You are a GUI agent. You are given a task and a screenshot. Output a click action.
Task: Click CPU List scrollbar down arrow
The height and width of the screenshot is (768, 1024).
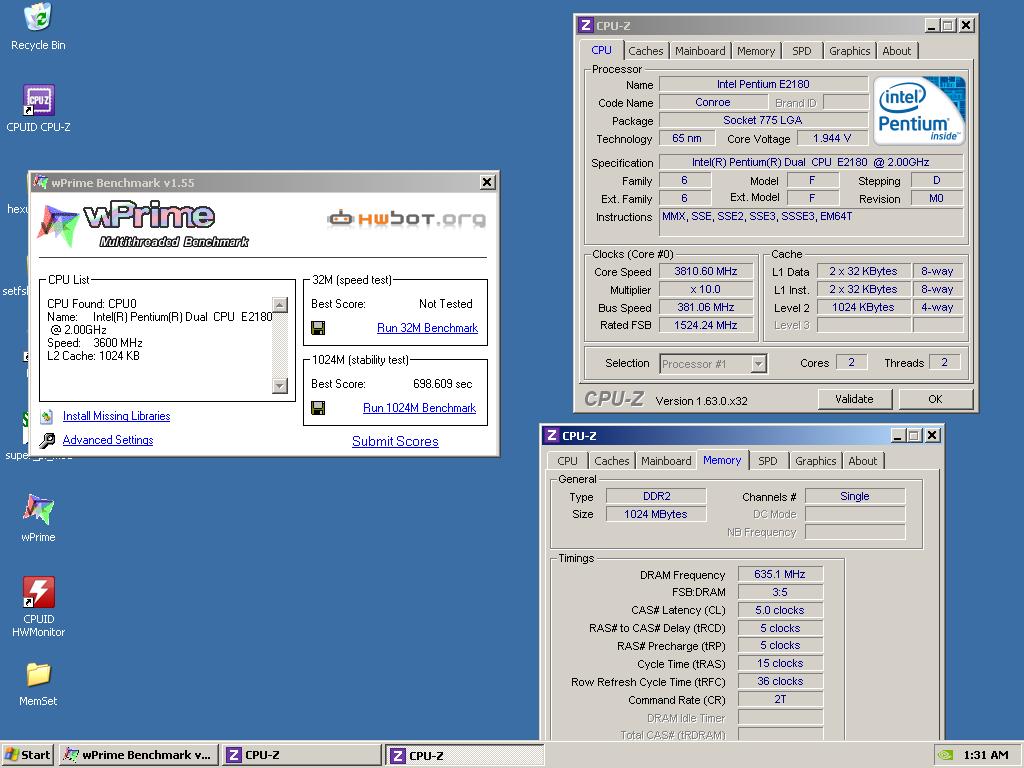coord(280,386)
